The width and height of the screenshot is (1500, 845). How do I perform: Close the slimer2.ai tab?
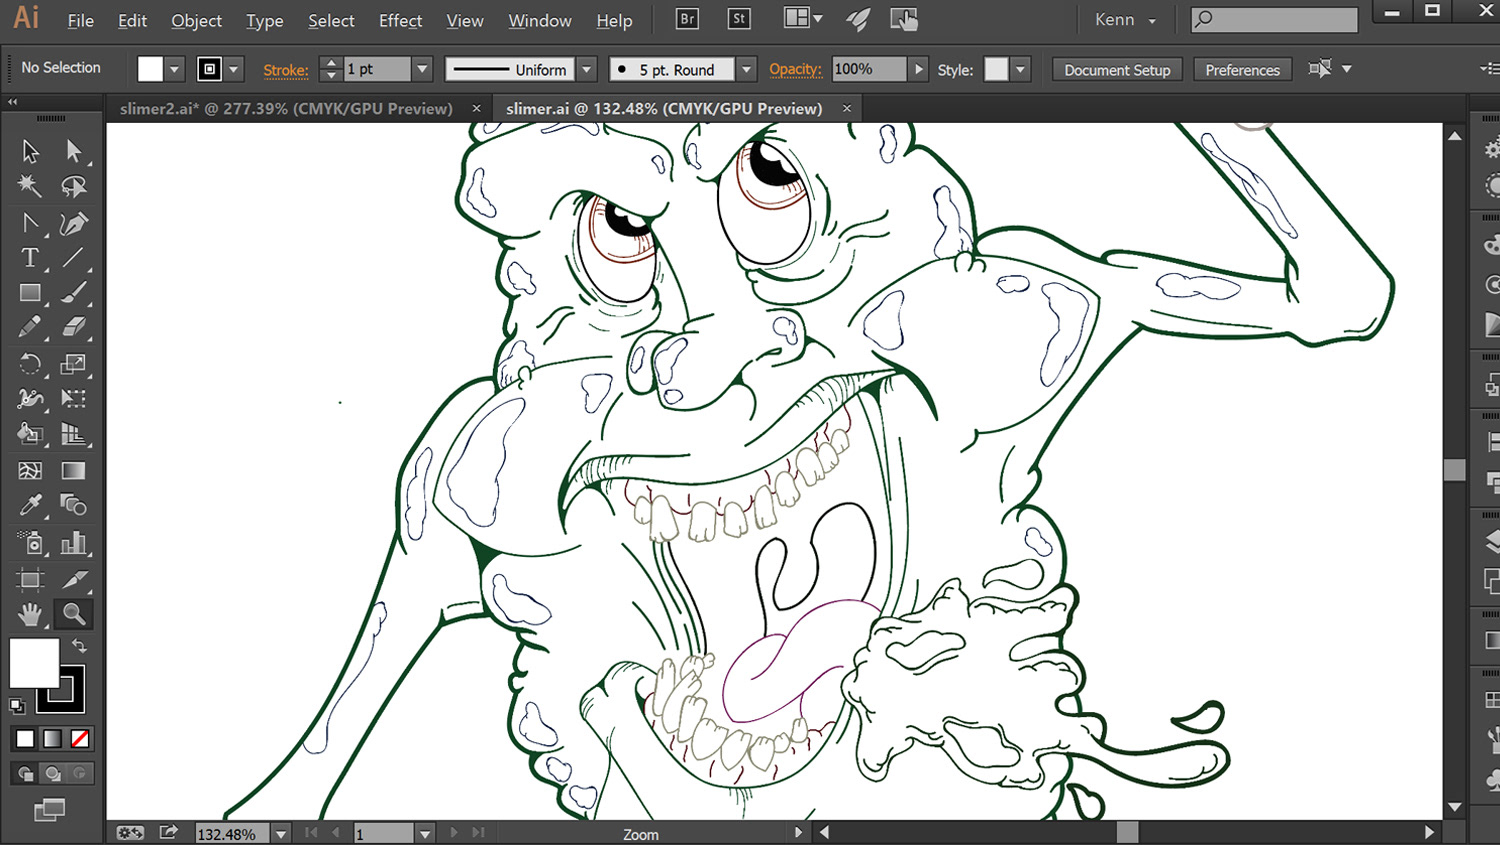pos(476,108)
